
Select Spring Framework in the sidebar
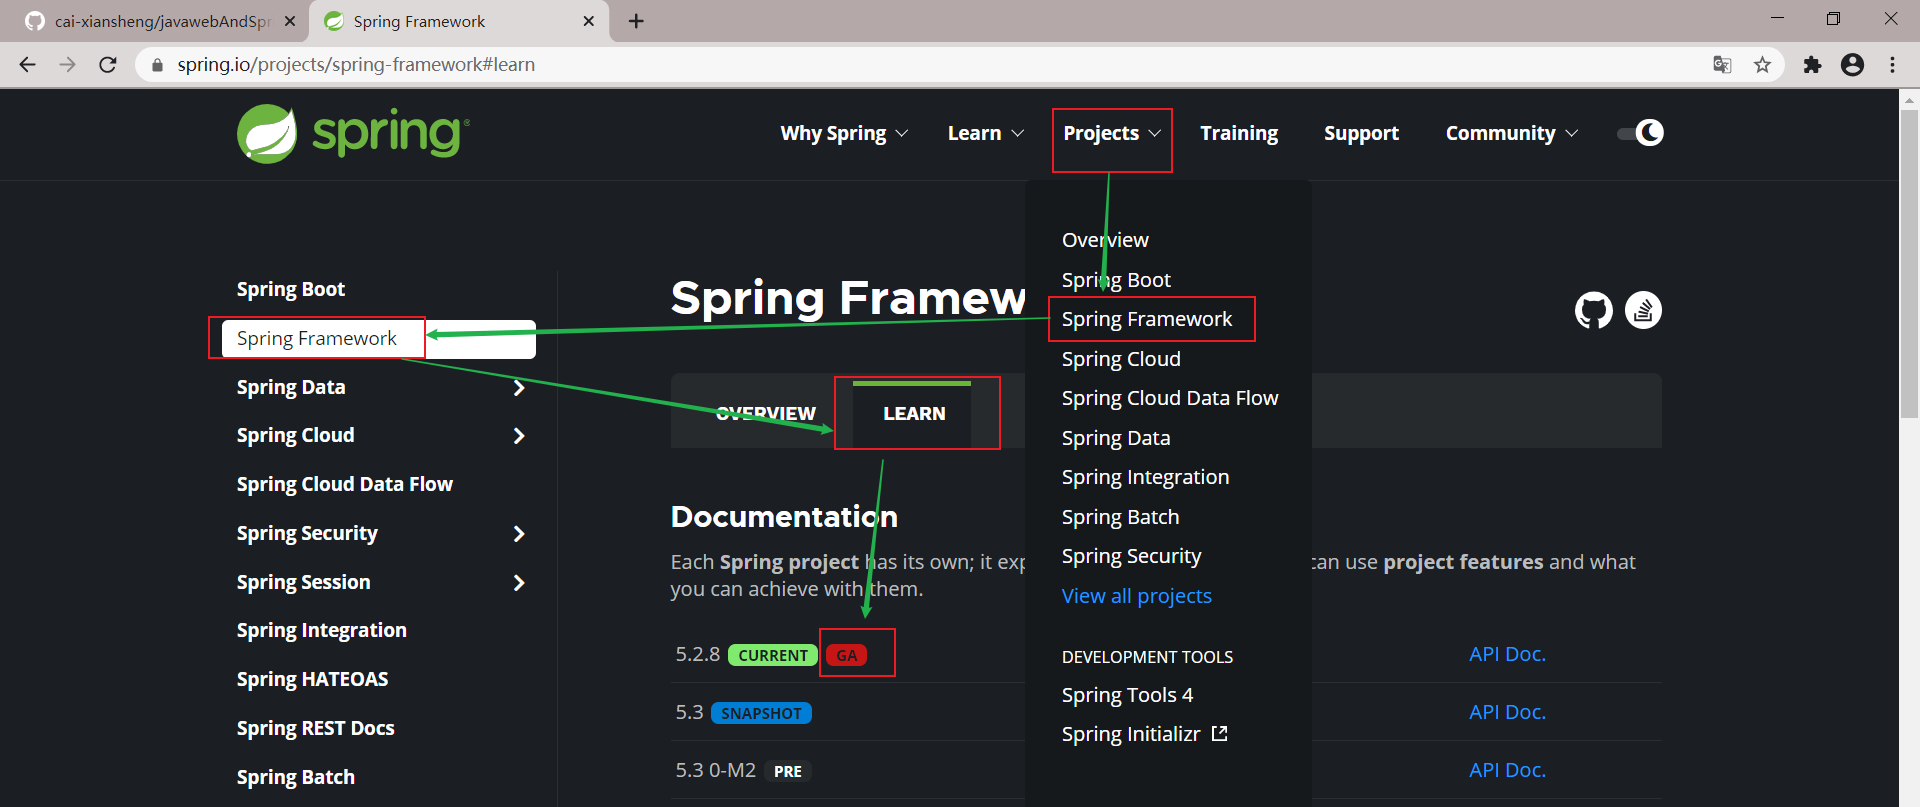coord(379,339)
